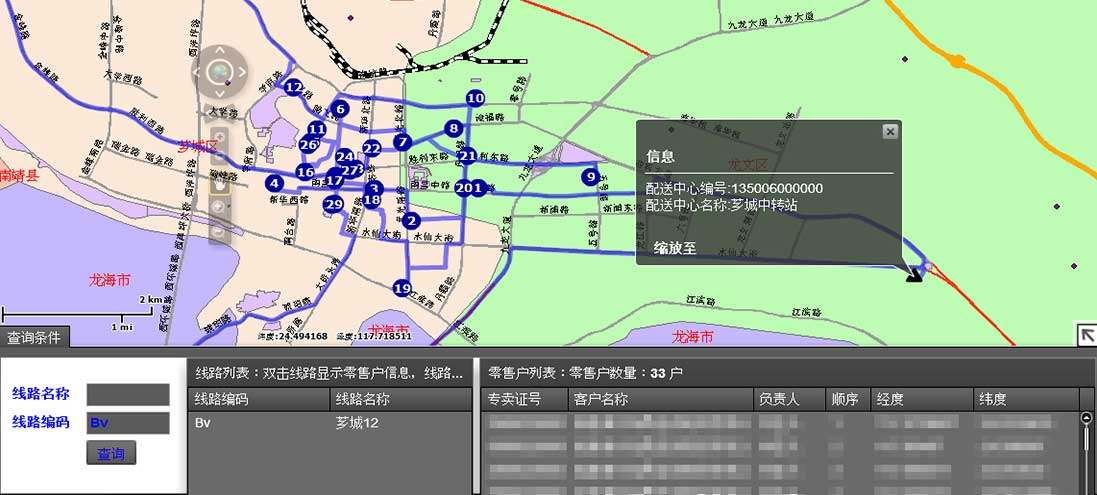
Task: Select the Bv route row 芗城12
Action: click(x=328, y=423)
